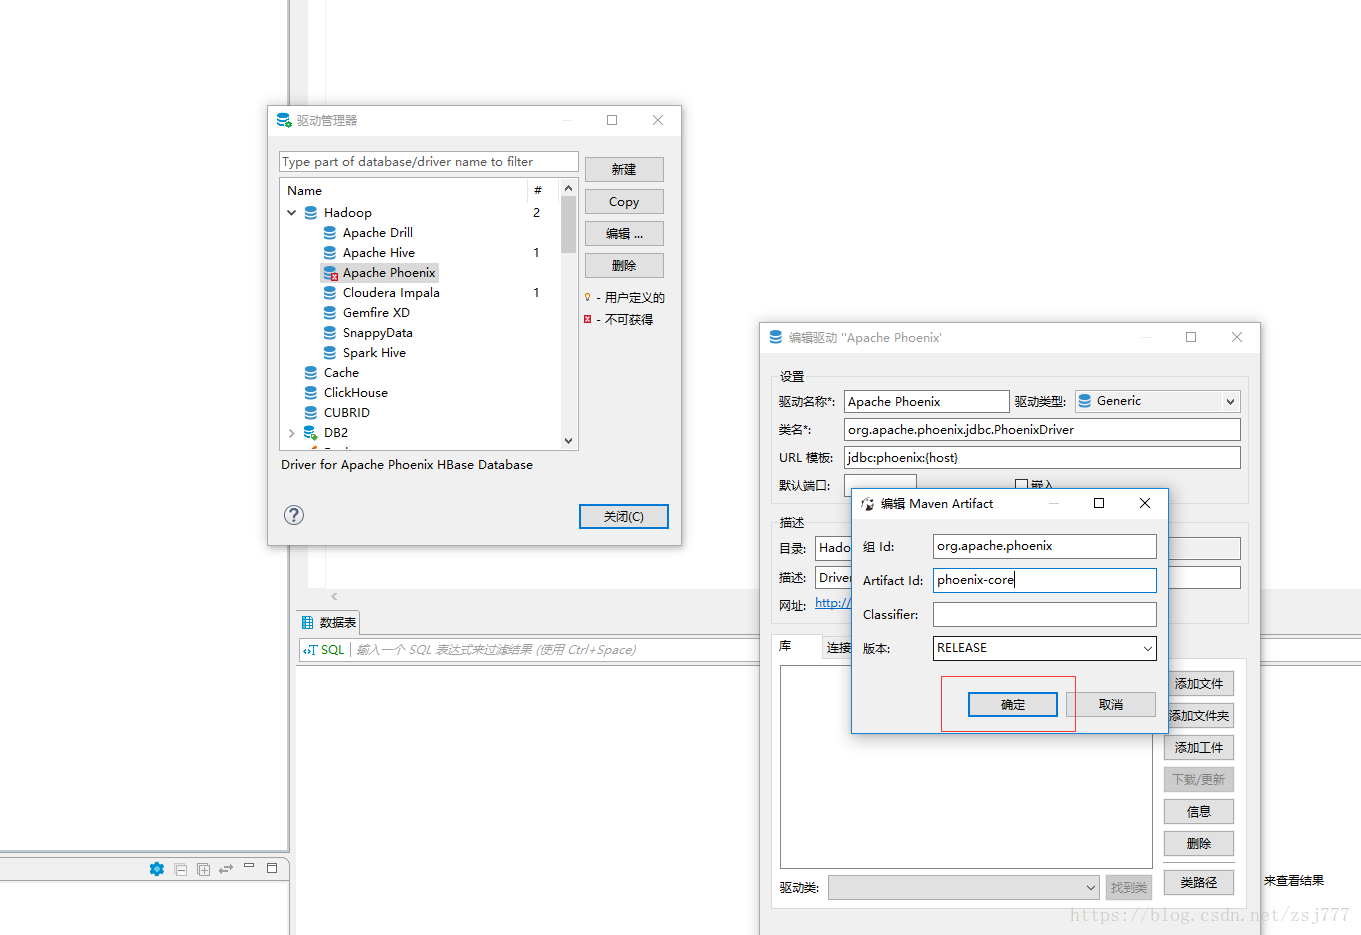Click the 添加工件 button
This screenshot has height=935, width=1361.
click(1199, 748)
